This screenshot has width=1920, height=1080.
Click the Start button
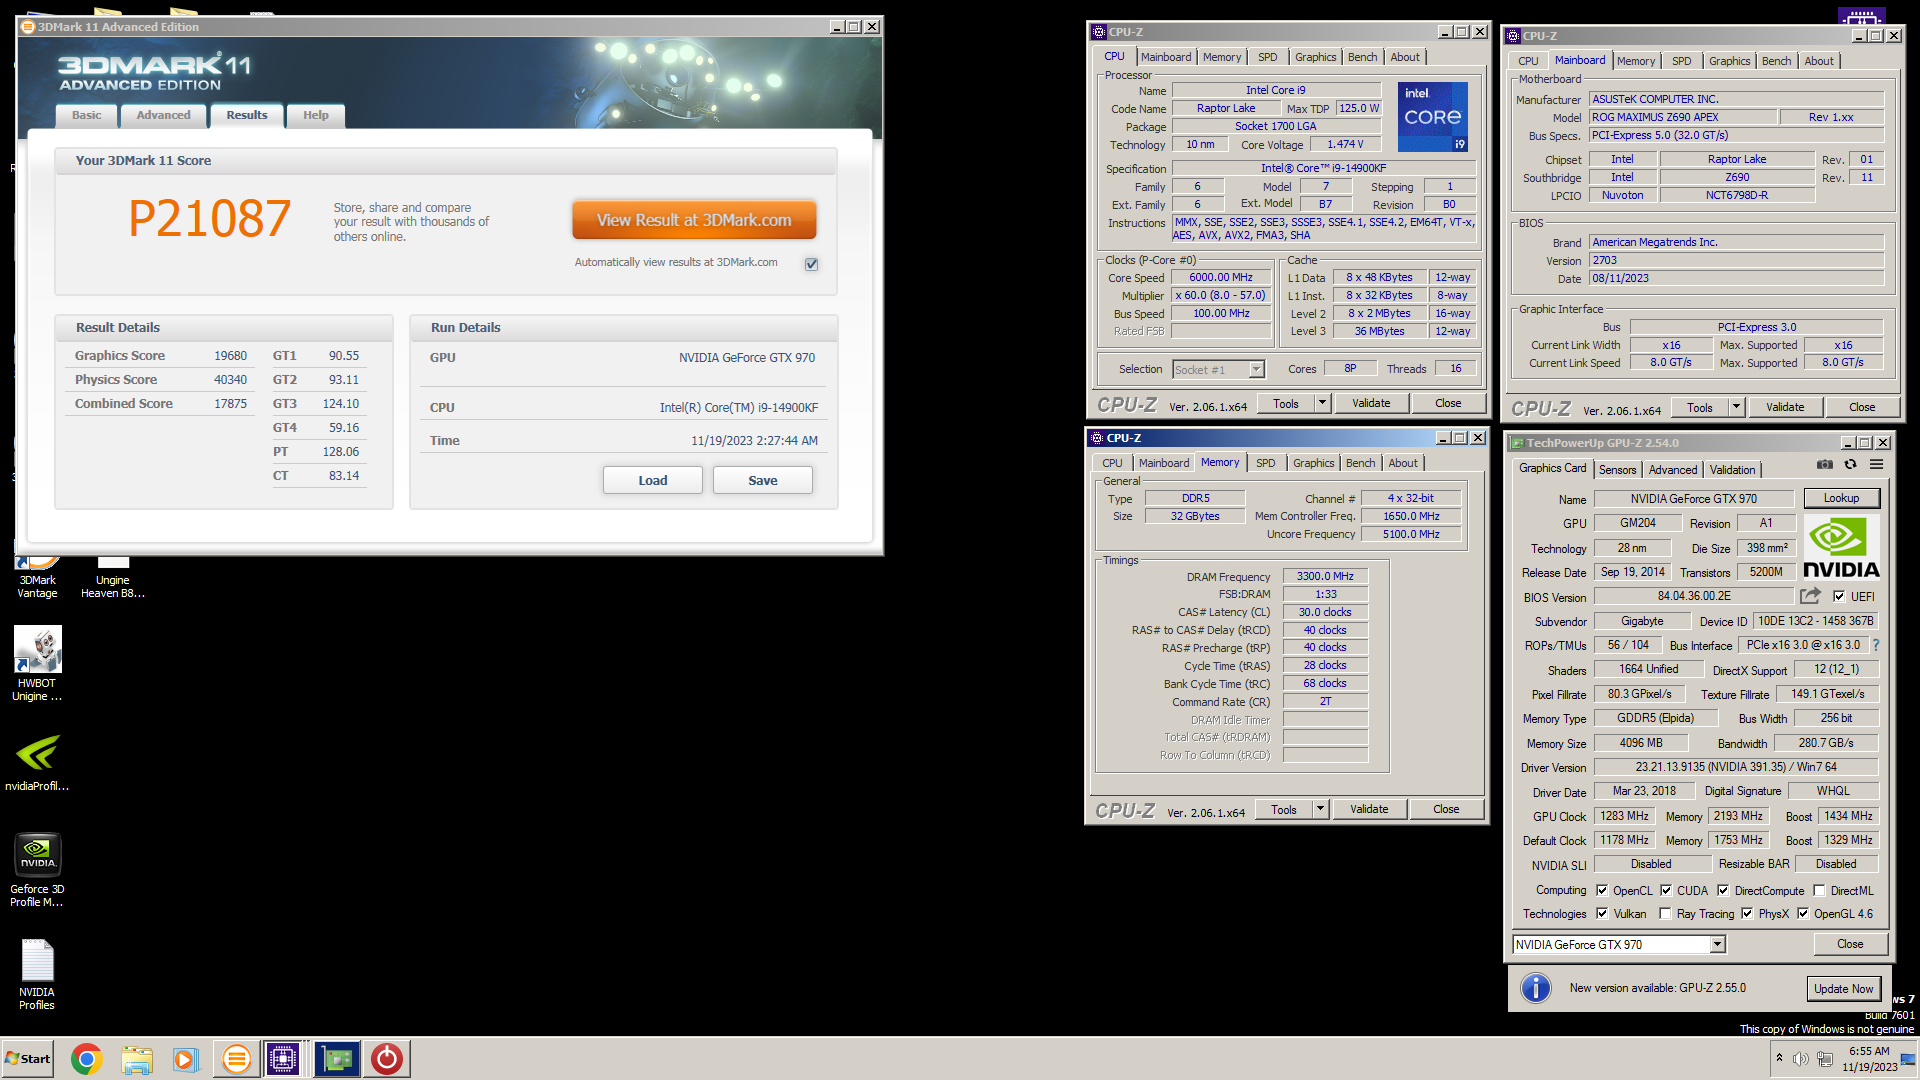pos(28,1059)
